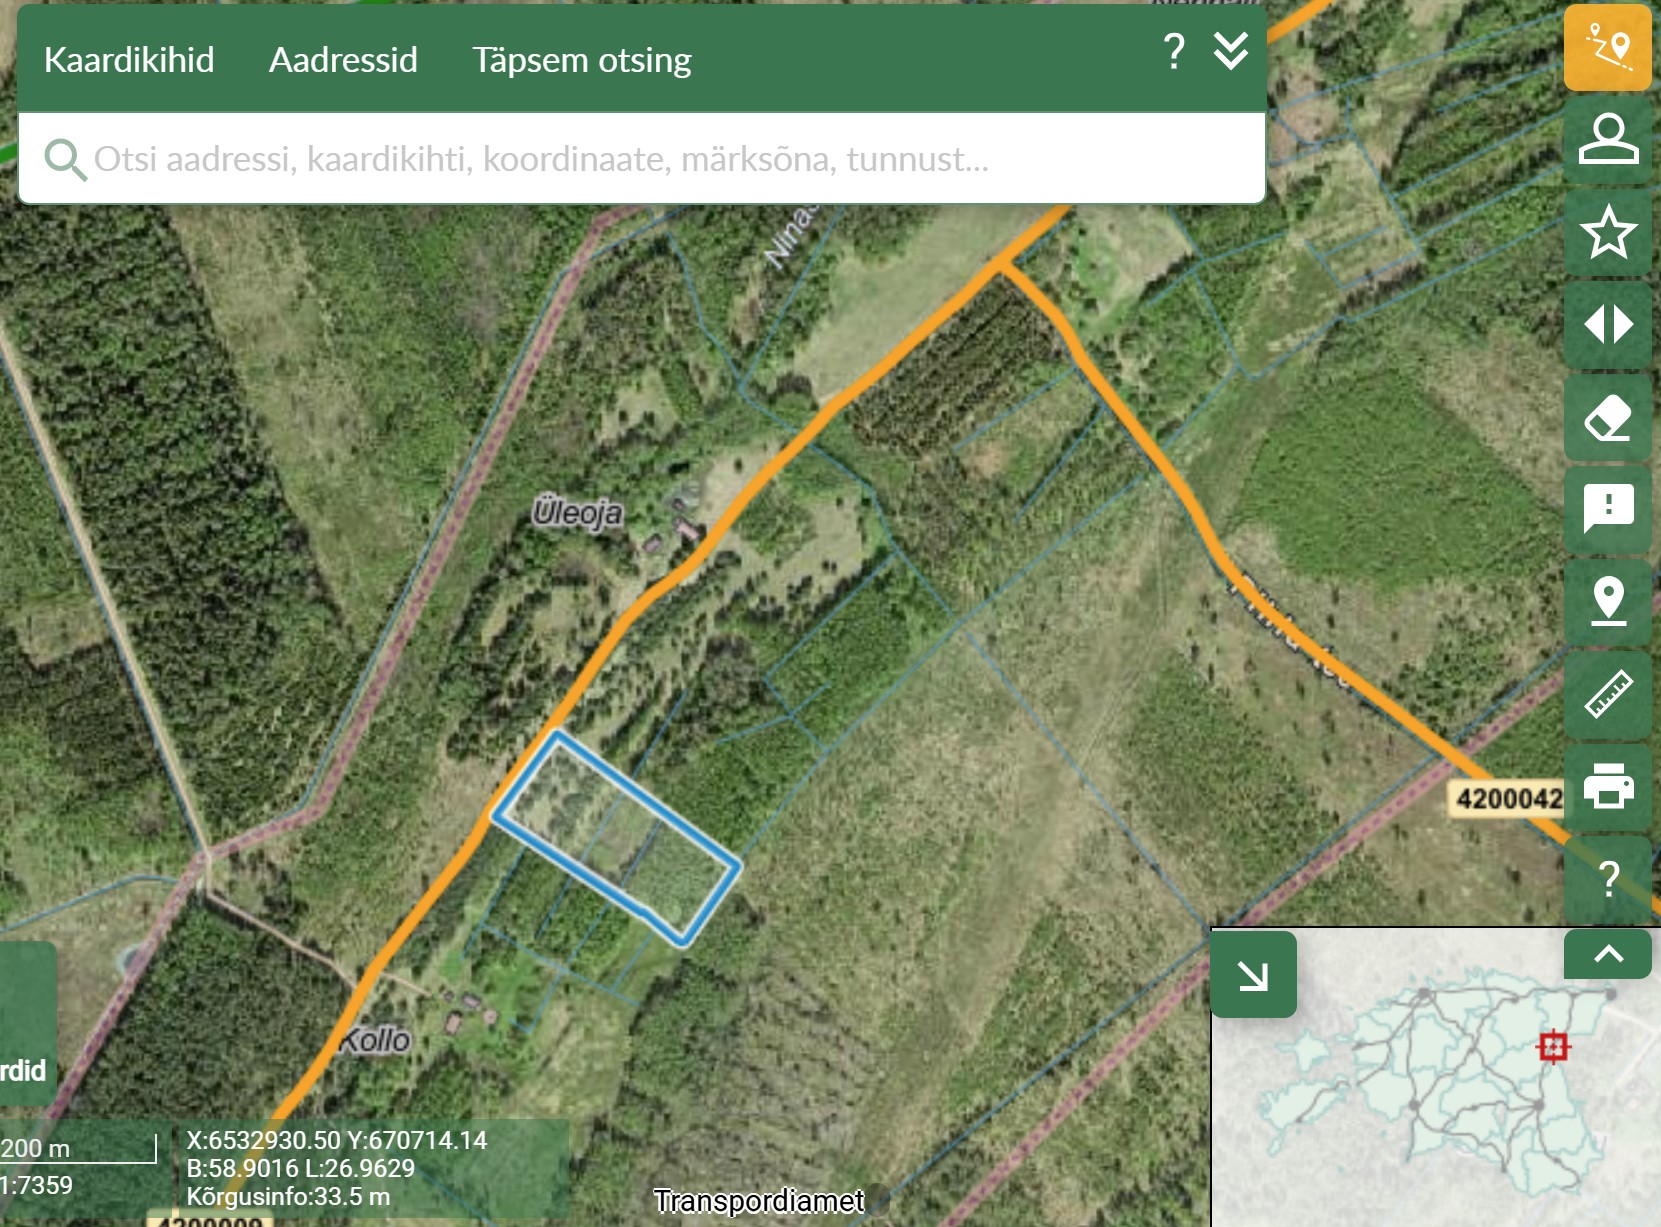Expand search panel with double chevron

[x=1230, y=50]
